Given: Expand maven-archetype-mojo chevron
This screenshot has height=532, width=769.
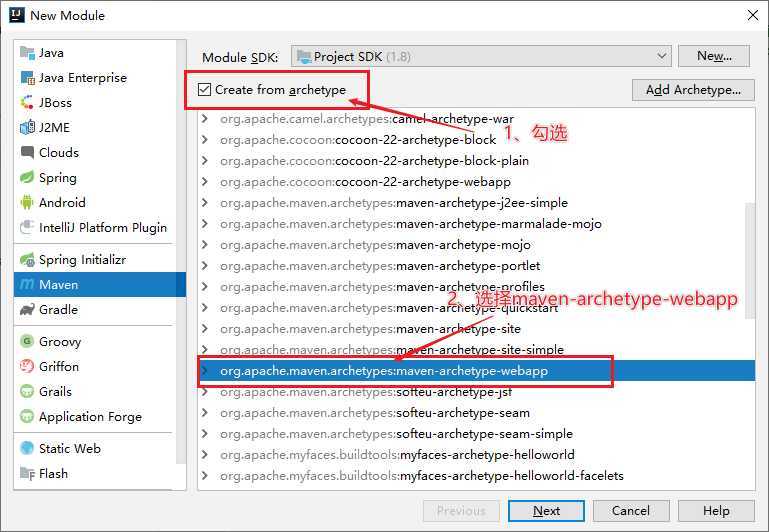Looking at the screenshot, I should 205,245.
